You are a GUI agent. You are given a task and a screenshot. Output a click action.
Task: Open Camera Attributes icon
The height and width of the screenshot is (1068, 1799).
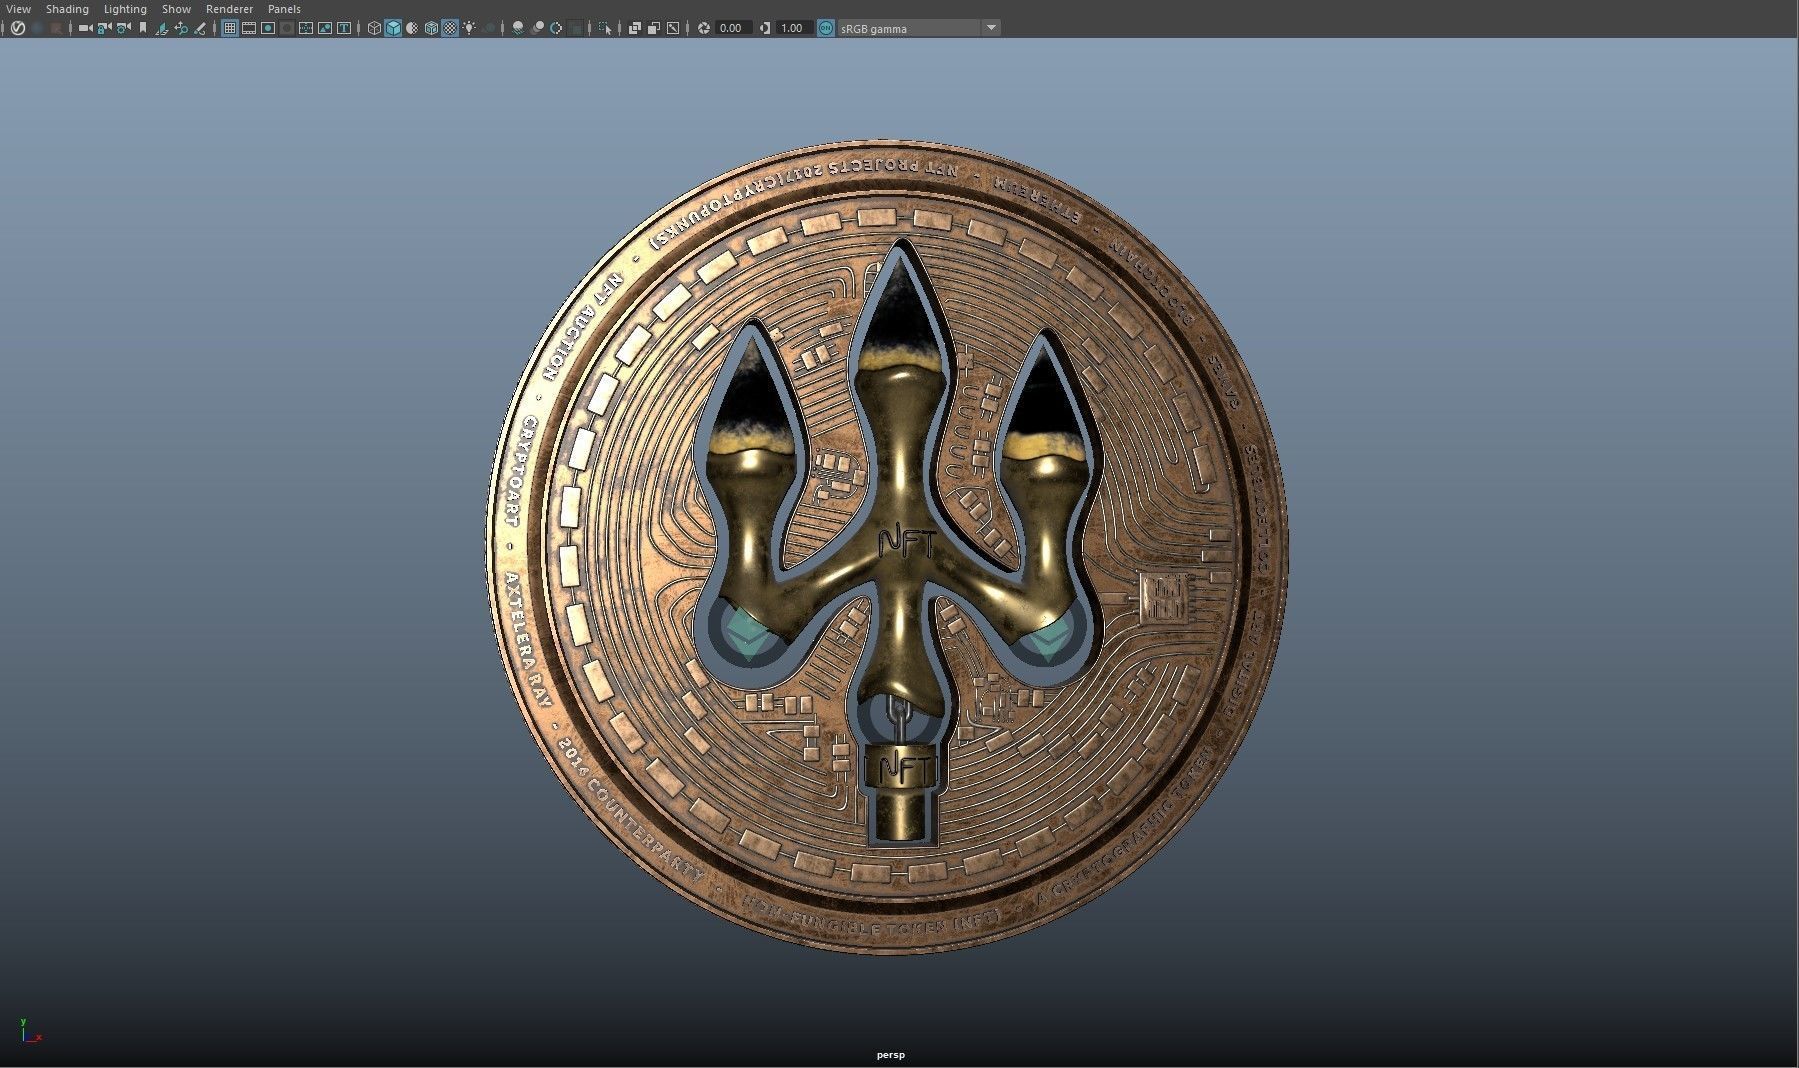(124, 28)
